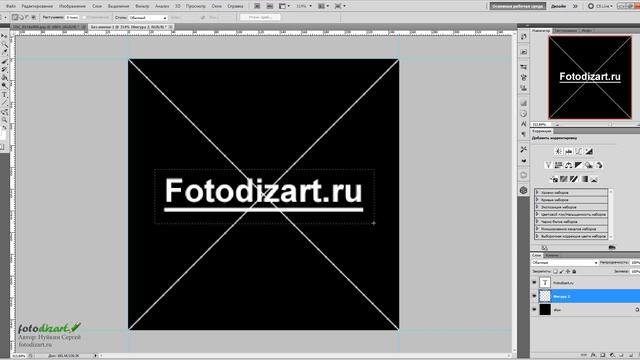The image size is (640, 360).
Task: Select the Move tool in the toolbox
Action: pos(4,36)
